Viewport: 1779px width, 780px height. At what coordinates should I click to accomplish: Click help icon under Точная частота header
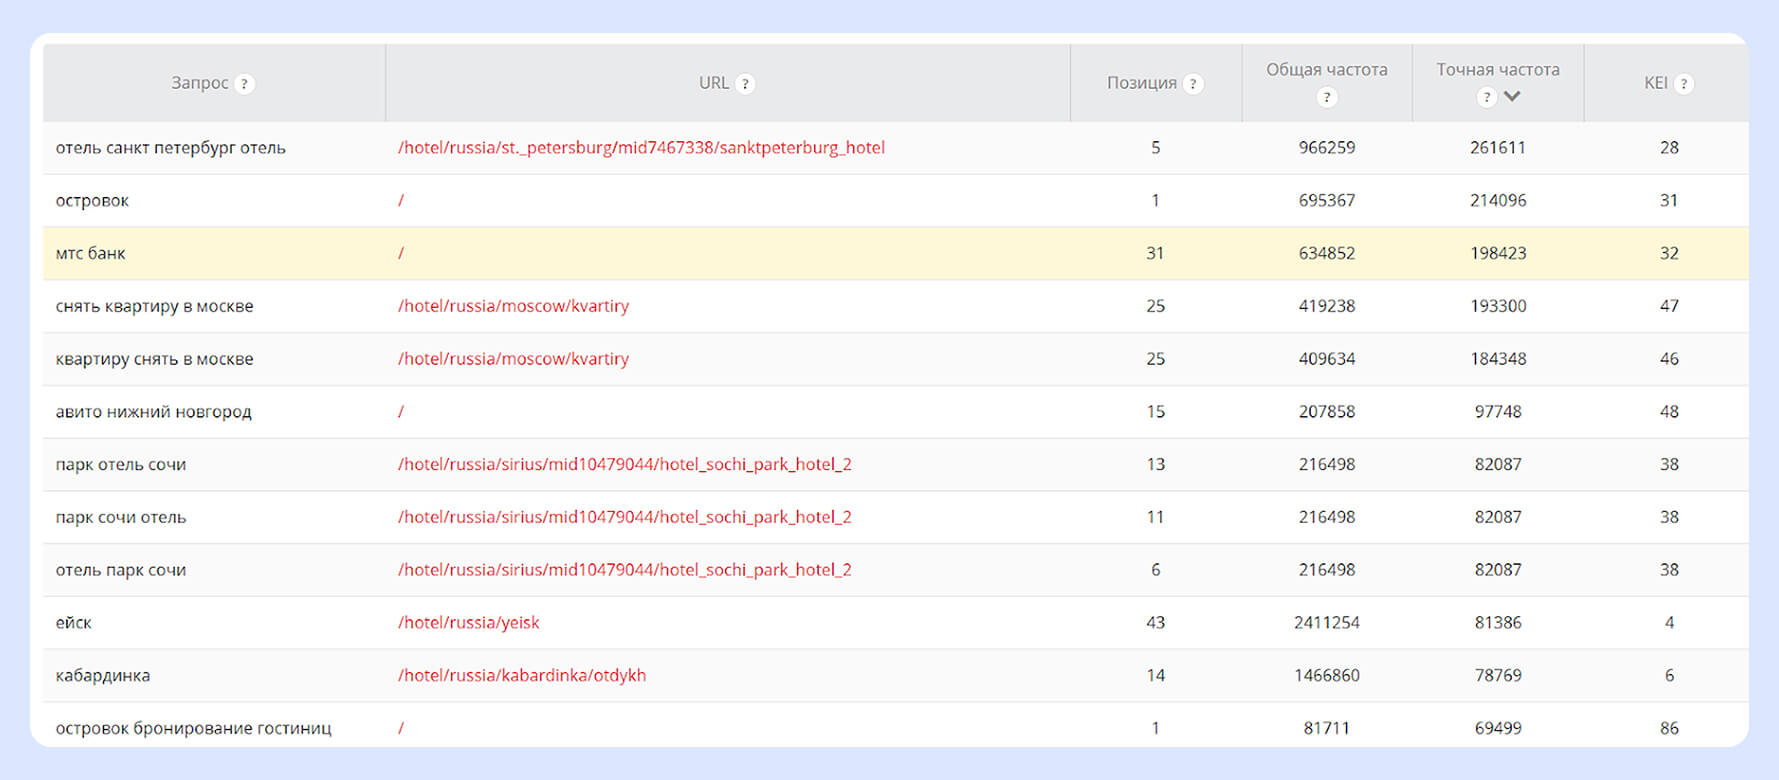tap(1487, 97)
